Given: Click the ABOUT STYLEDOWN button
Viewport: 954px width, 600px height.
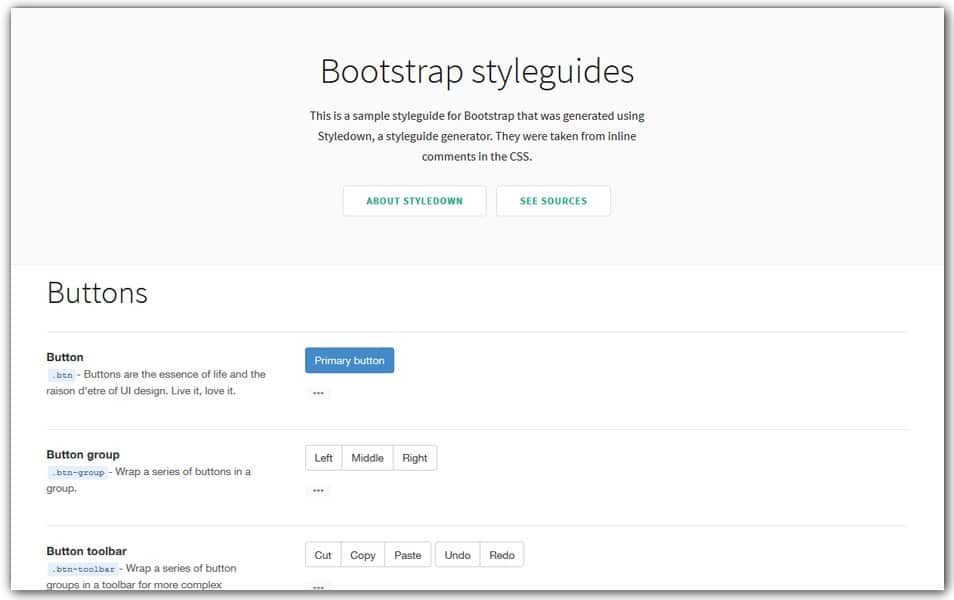Looking at the screenshot, I should tap(414, 200).
